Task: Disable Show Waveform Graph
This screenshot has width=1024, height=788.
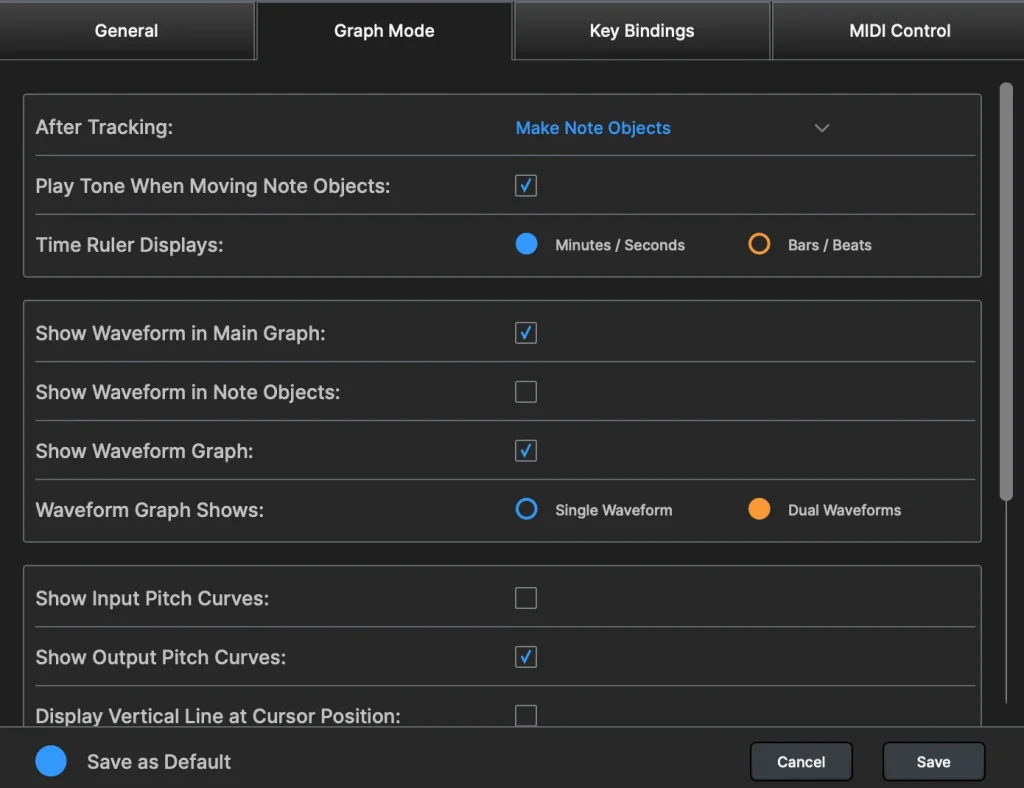Action: (526, 451)
